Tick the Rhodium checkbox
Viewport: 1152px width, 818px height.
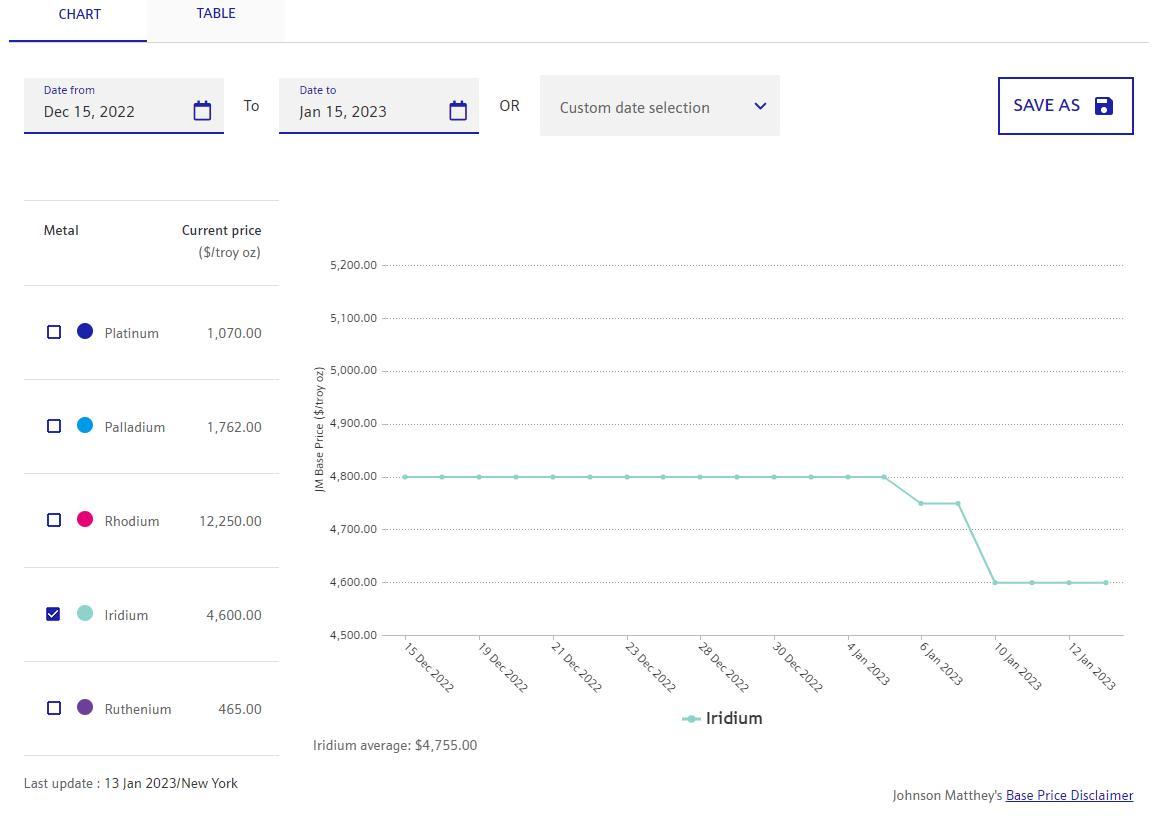coord(54,520)
